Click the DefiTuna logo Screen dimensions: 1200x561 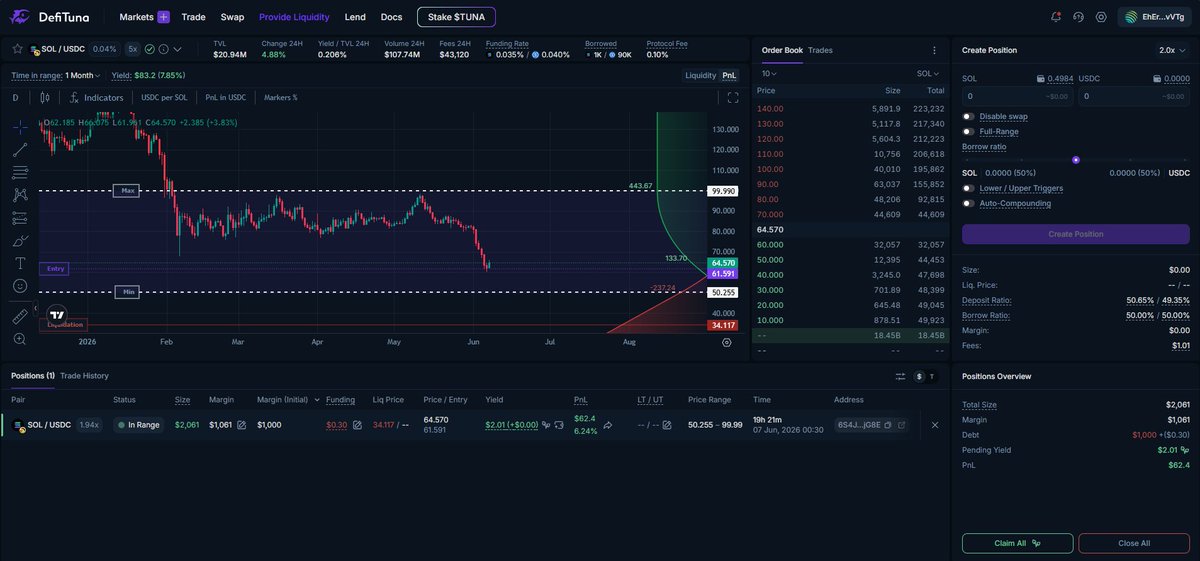(50, 17)
